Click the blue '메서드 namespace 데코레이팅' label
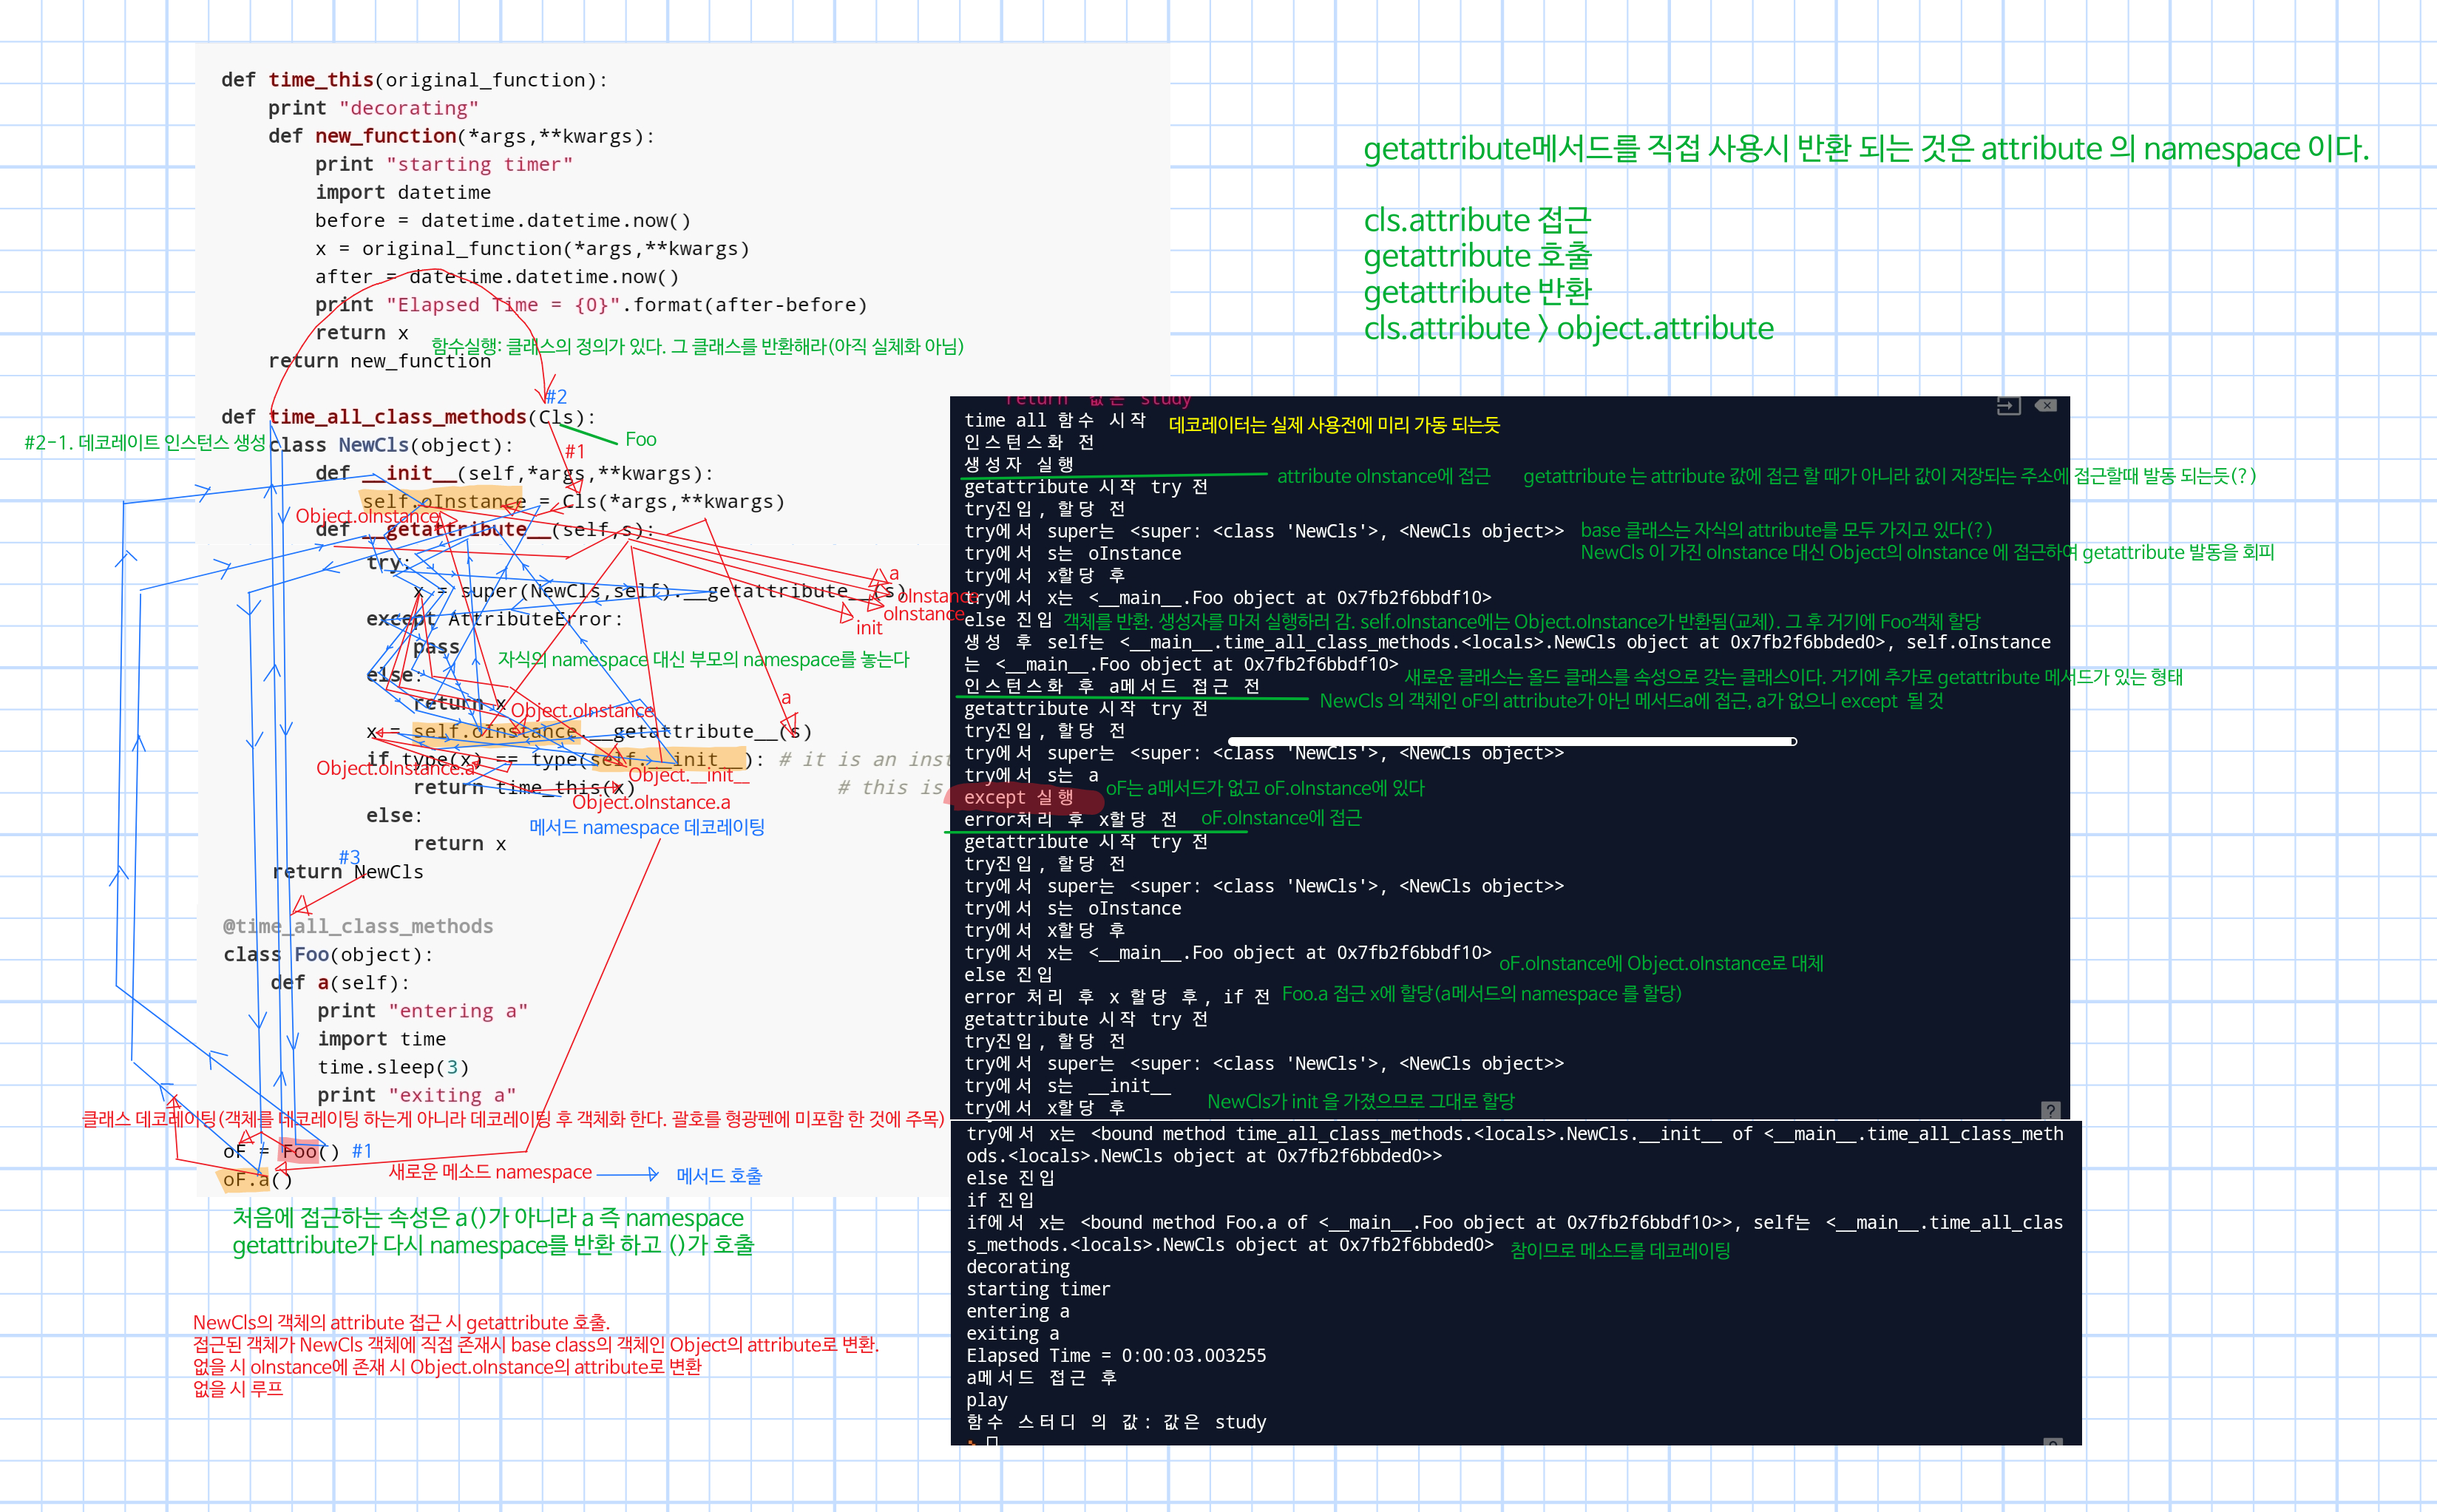The width and height of the screenshot is (2437, 1512). point(646,827)
